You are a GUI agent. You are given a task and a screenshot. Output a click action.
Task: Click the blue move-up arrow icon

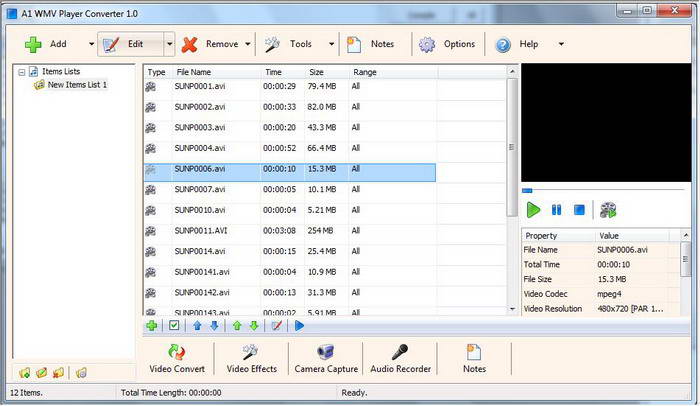[x=197, y=326]
